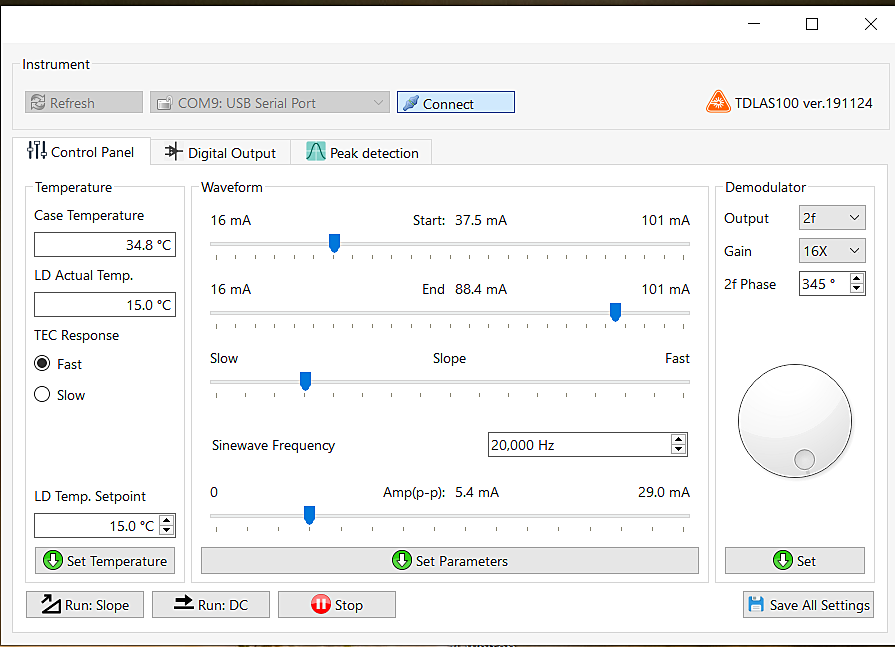The width and height of the screenshot is (895, 647).
Task: Decrease the LD Temp. Setpoint value
Action: click(167, 531)
